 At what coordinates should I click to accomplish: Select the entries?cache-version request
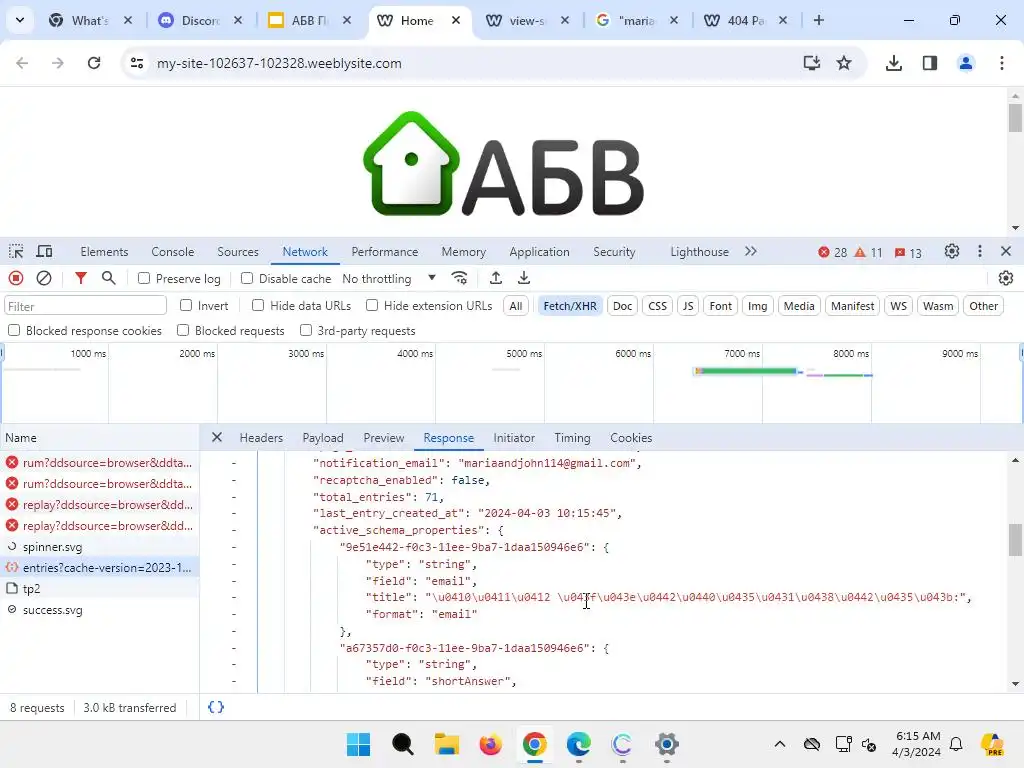99,568
